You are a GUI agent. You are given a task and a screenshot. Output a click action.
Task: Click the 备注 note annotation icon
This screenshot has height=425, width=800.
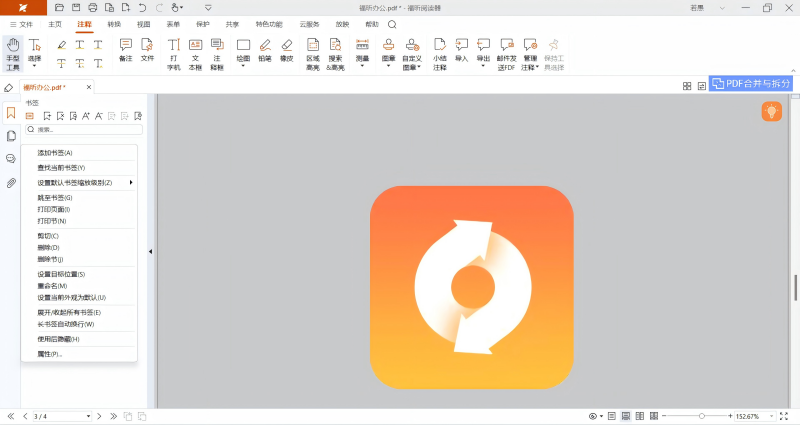[x=125, y=50]
